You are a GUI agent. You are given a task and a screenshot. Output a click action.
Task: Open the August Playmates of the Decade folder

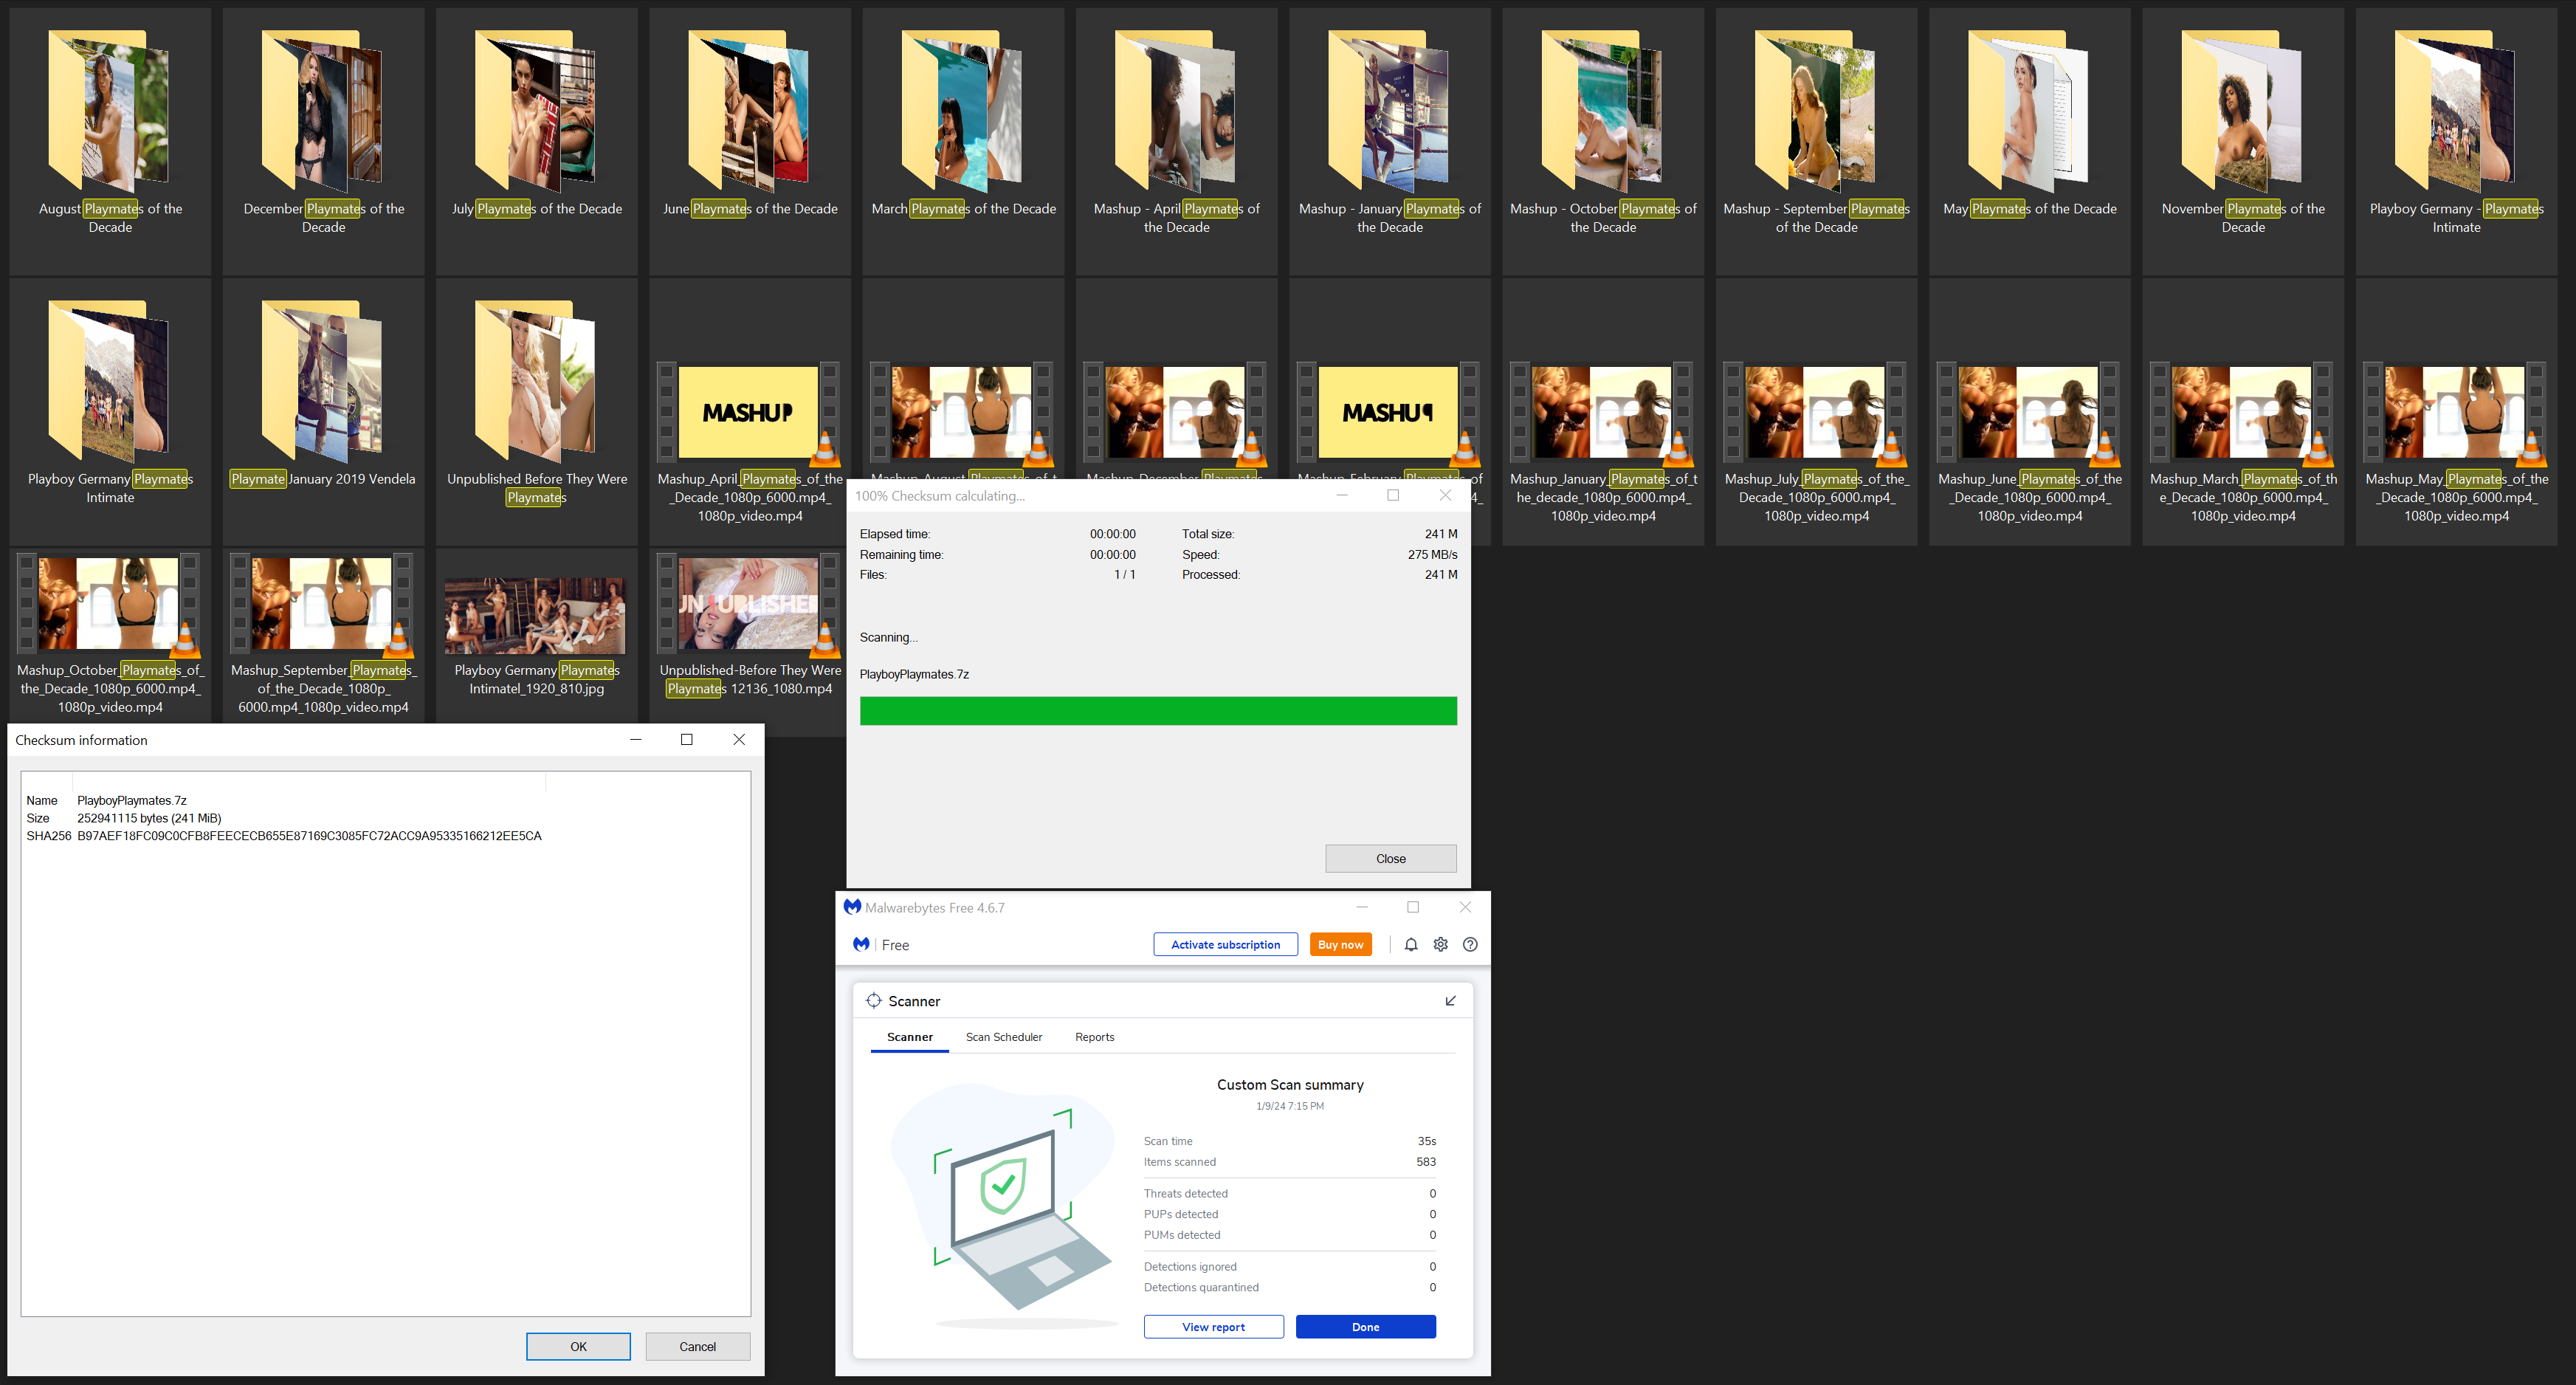[110, 140]
